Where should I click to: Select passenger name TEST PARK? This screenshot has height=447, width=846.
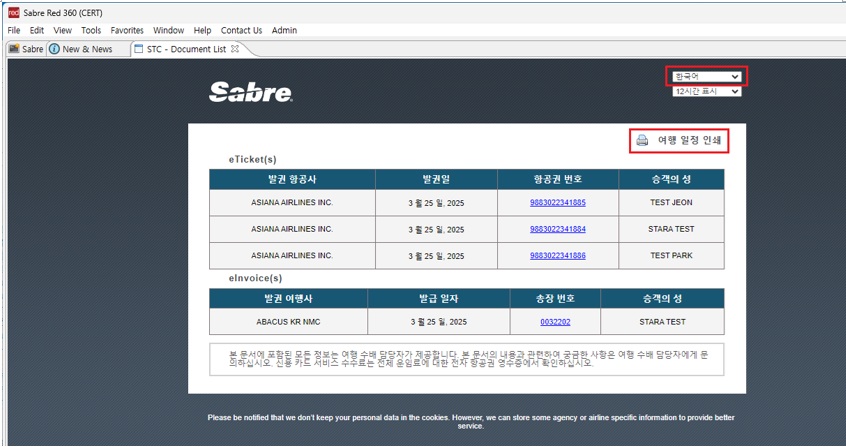click(671, 255)
